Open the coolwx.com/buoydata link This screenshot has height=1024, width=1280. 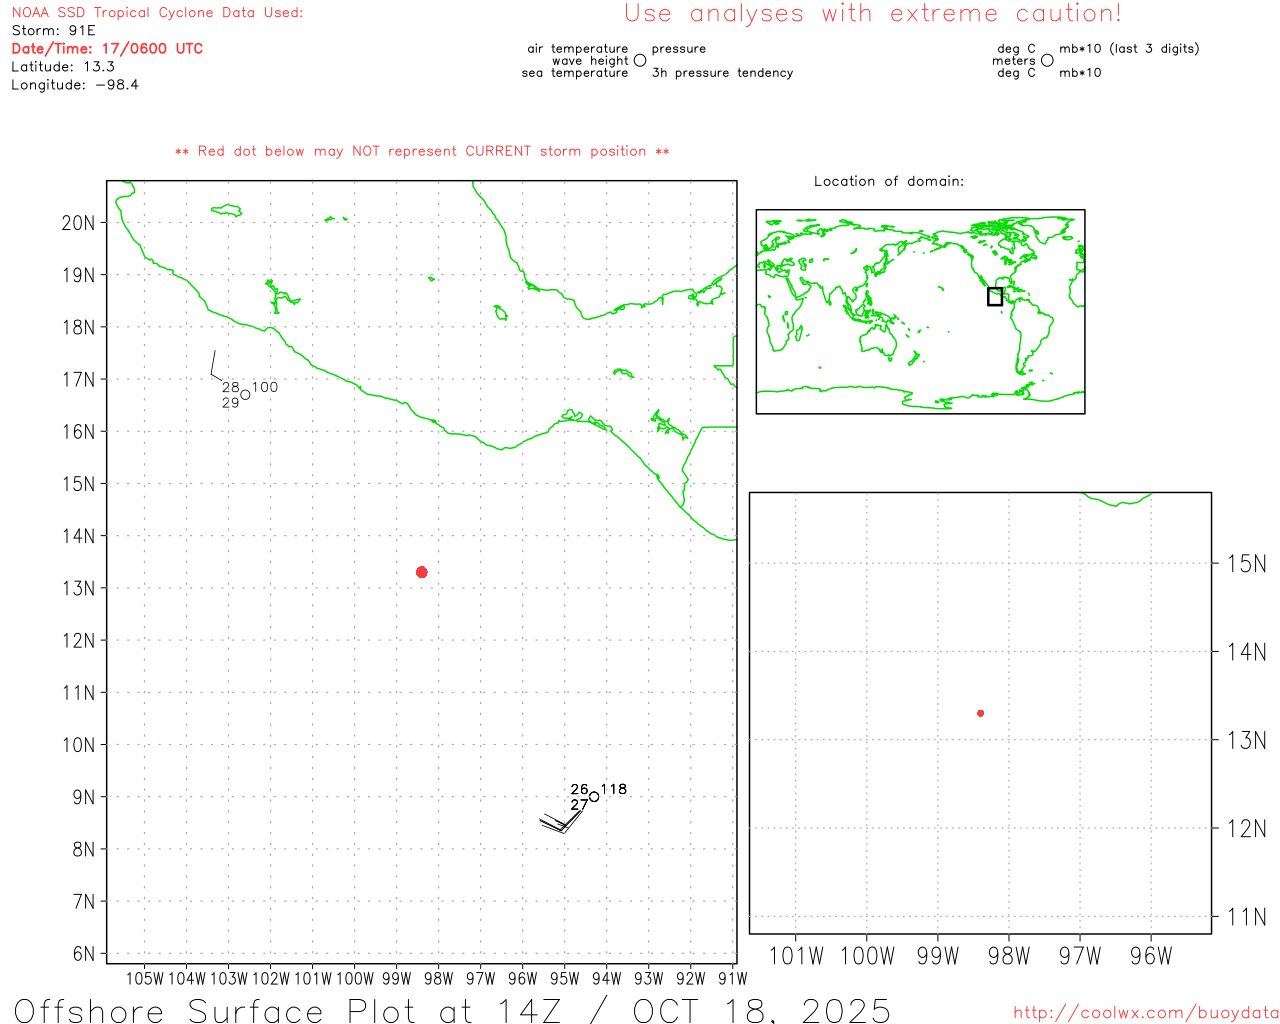[x=1146, y=1013]
